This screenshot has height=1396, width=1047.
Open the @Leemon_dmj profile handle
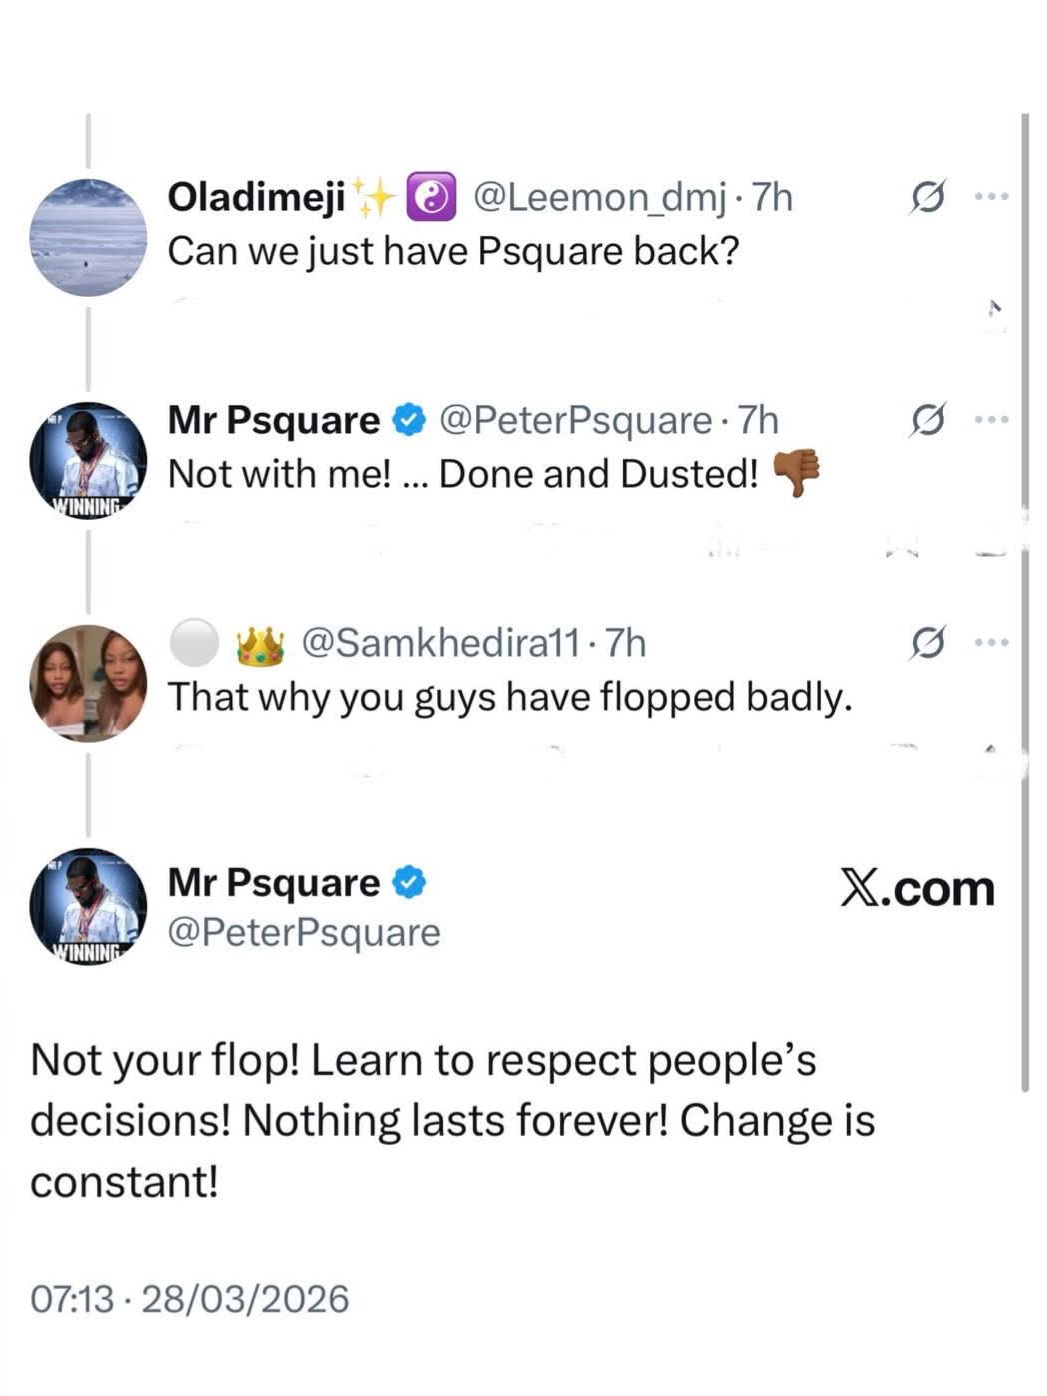(x=598, y=197)
